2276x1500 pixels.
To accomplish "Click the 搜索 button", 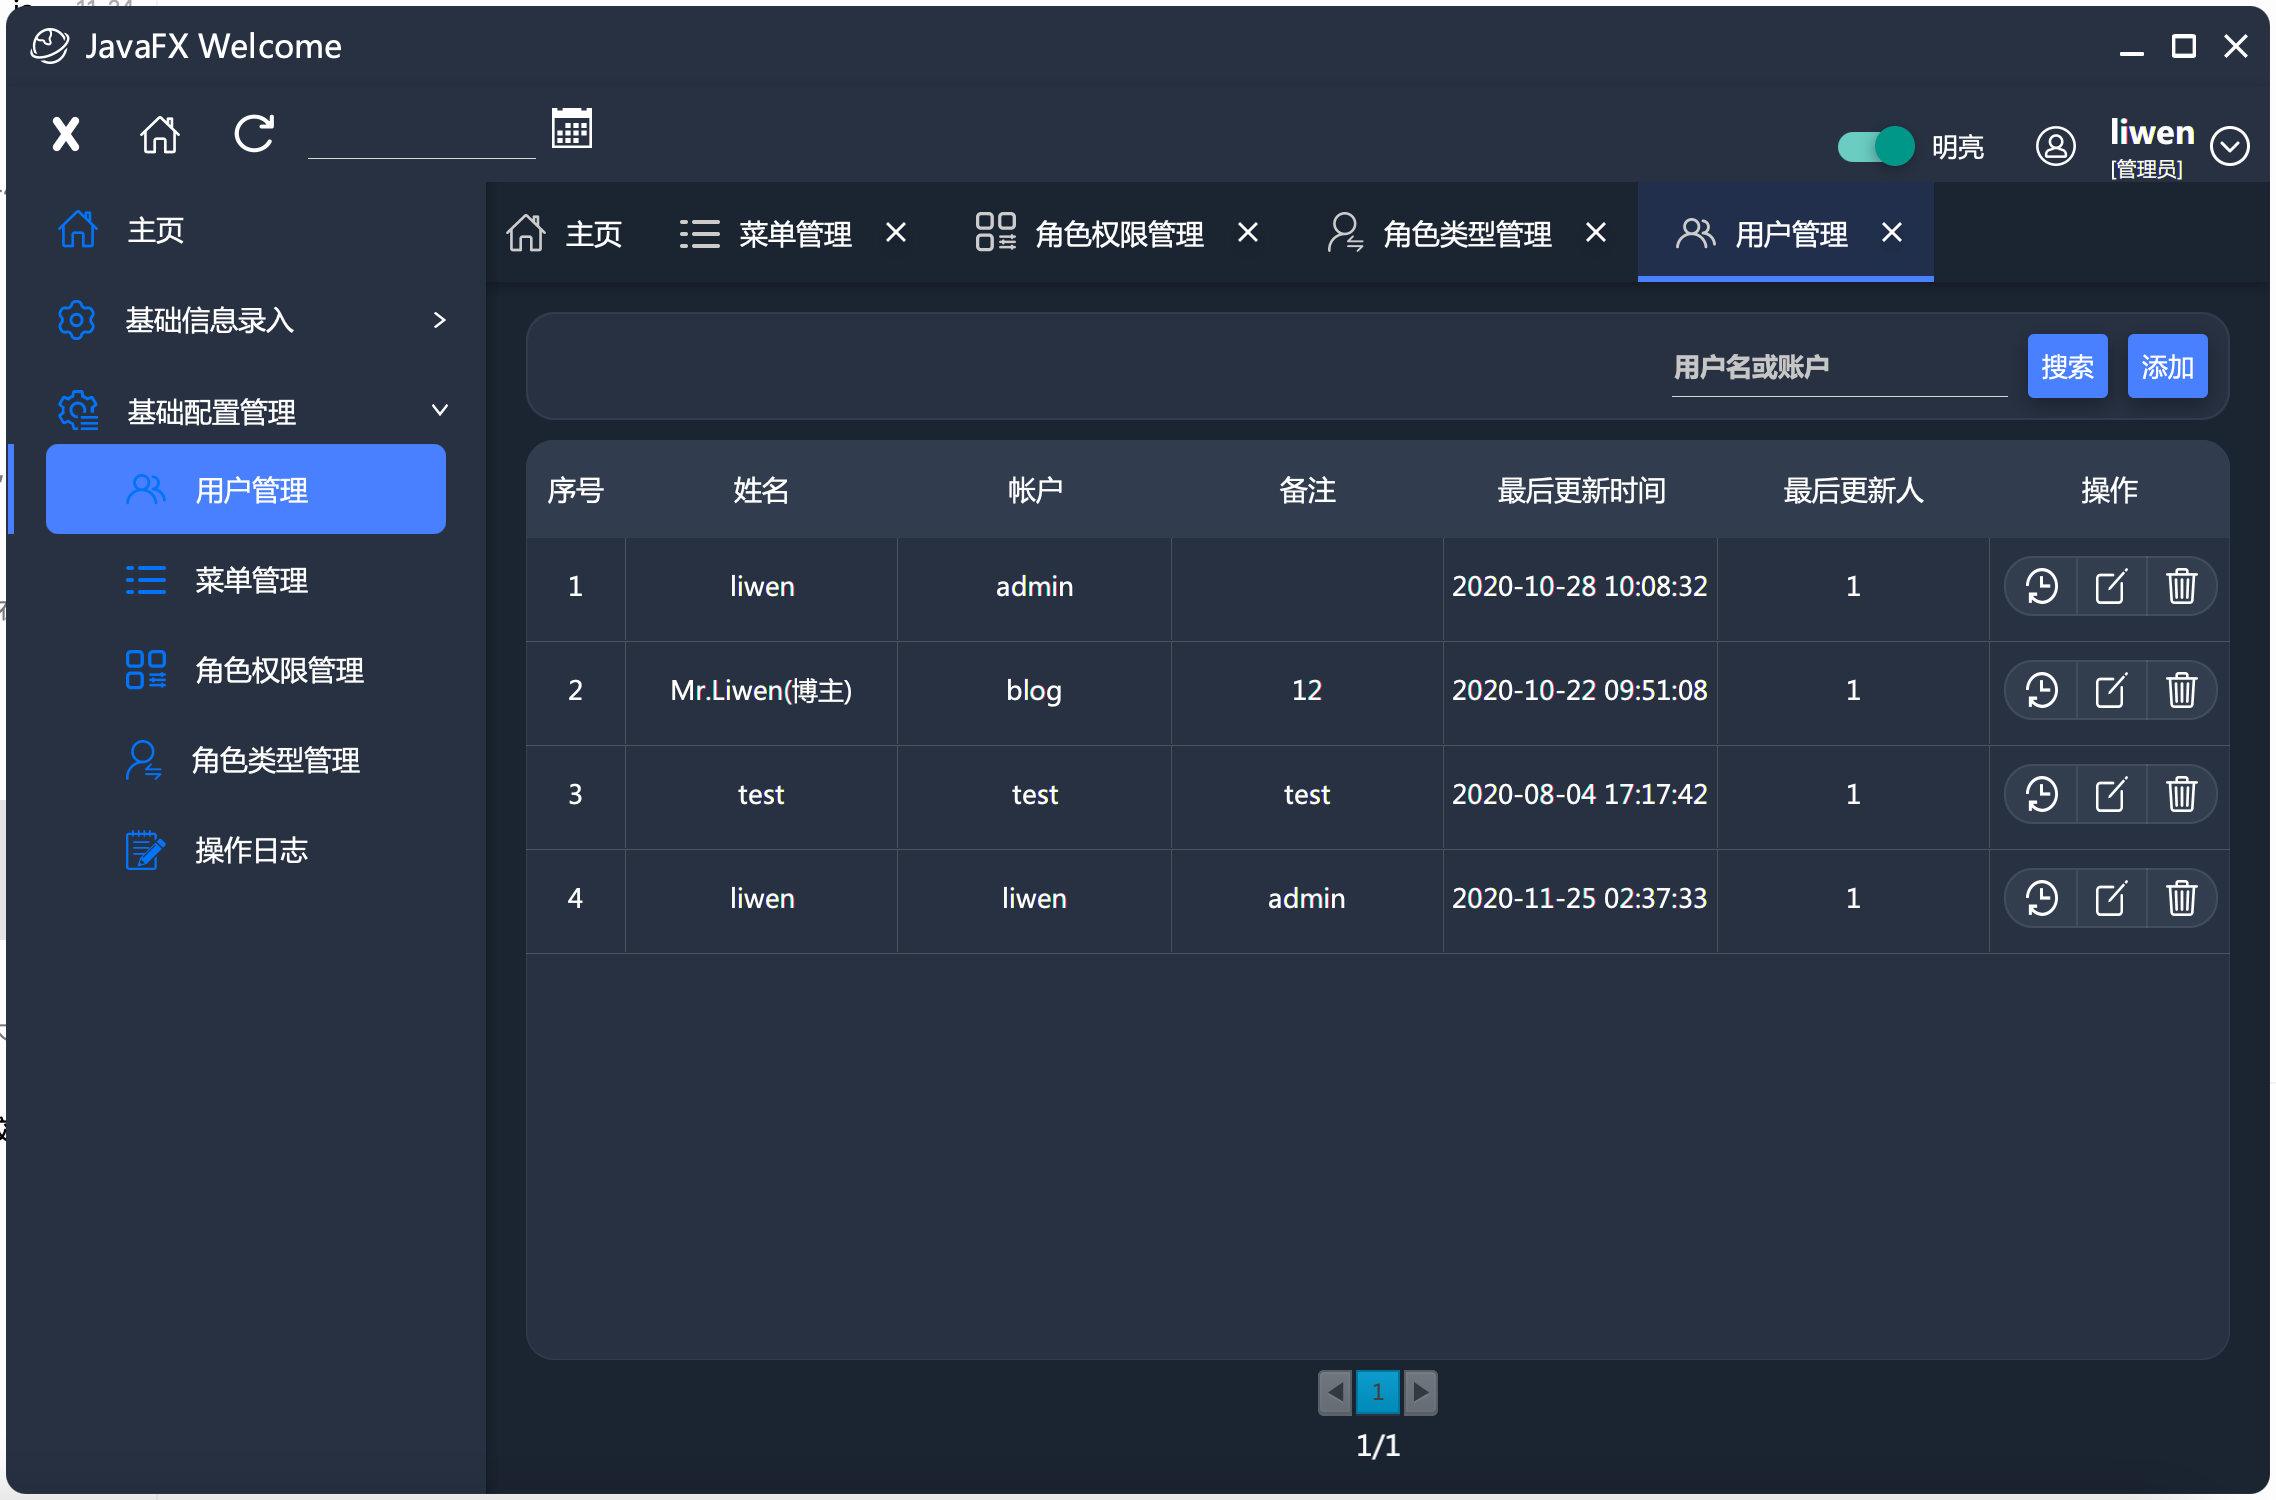I will click(x=2067, y=366).
